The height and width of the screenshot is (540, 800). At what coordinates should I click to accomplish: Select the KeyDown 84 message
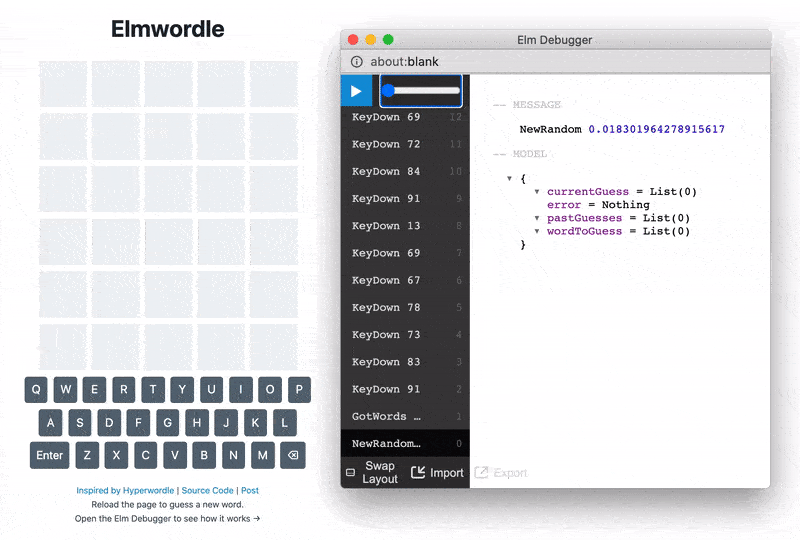pyautogui.click(x=405, y=171)
